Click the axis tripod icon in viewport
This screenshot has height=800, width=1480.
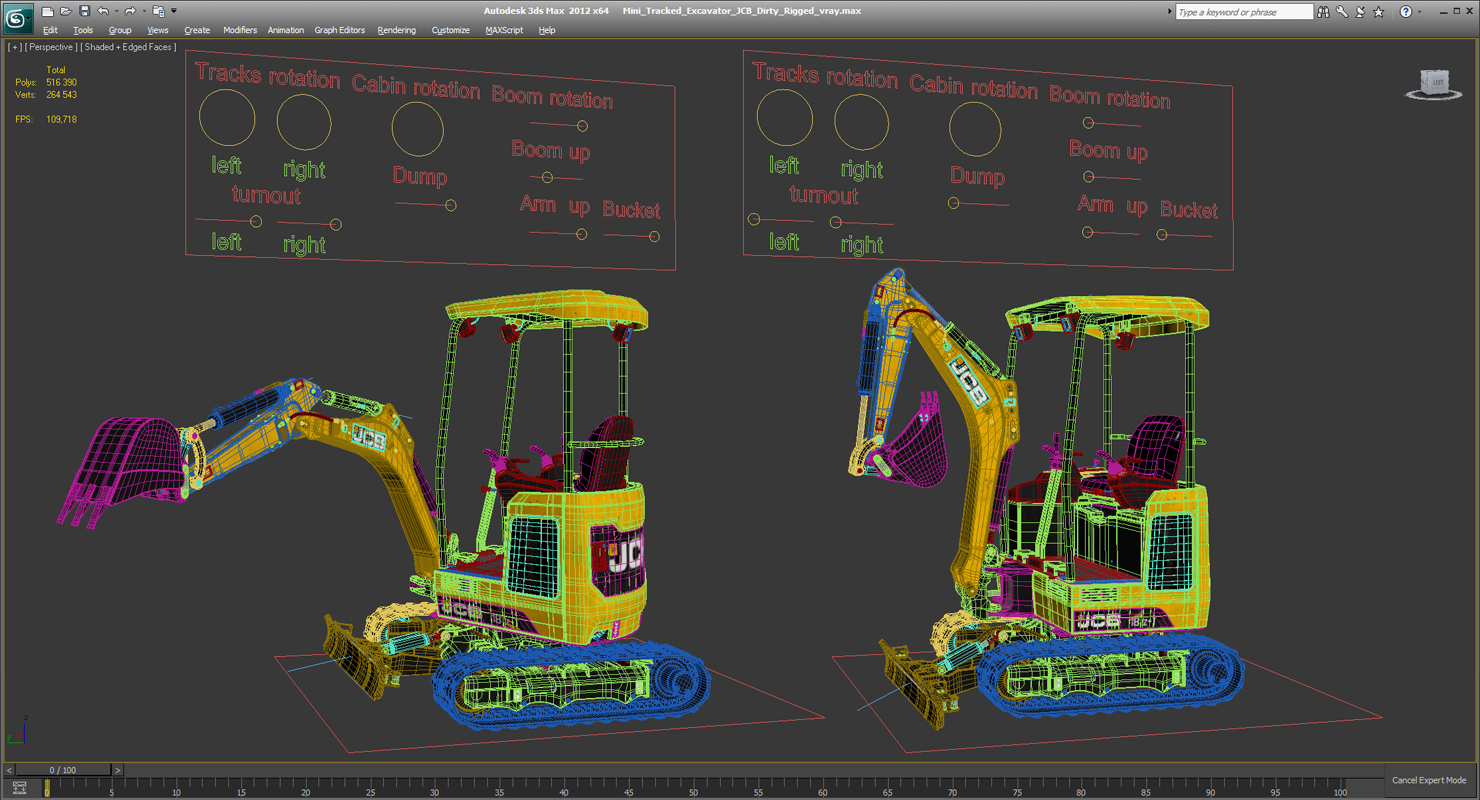(x=17, y=731)
